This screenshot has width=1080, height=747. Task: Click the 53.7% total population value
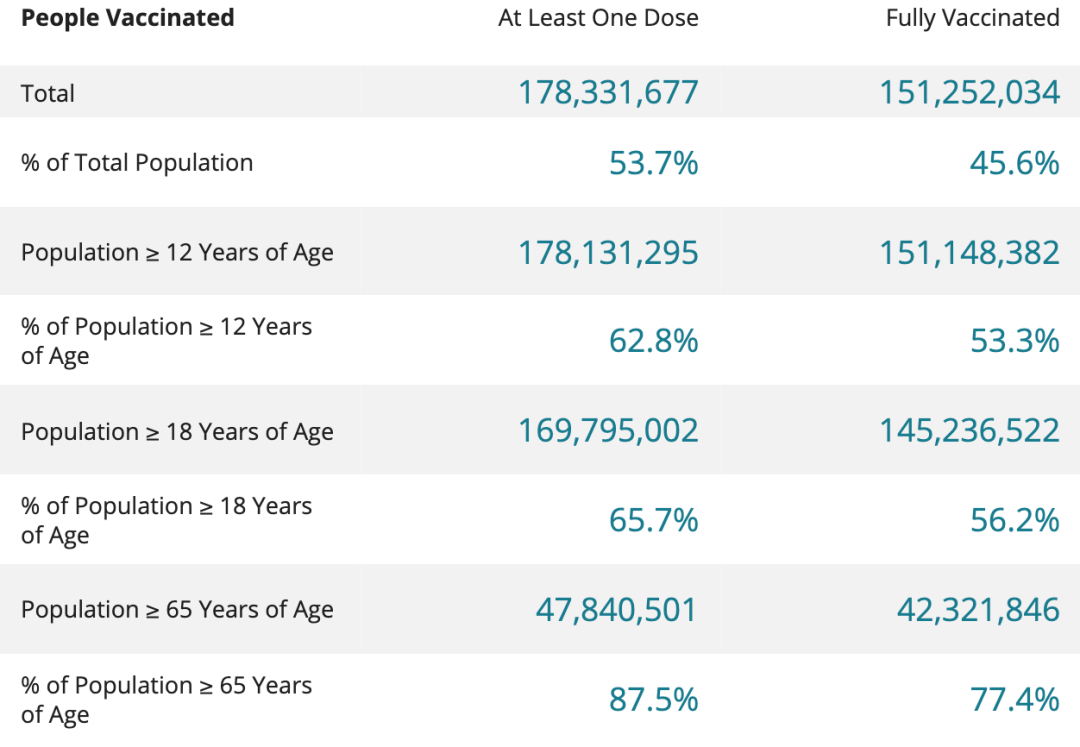click(653, 163)
